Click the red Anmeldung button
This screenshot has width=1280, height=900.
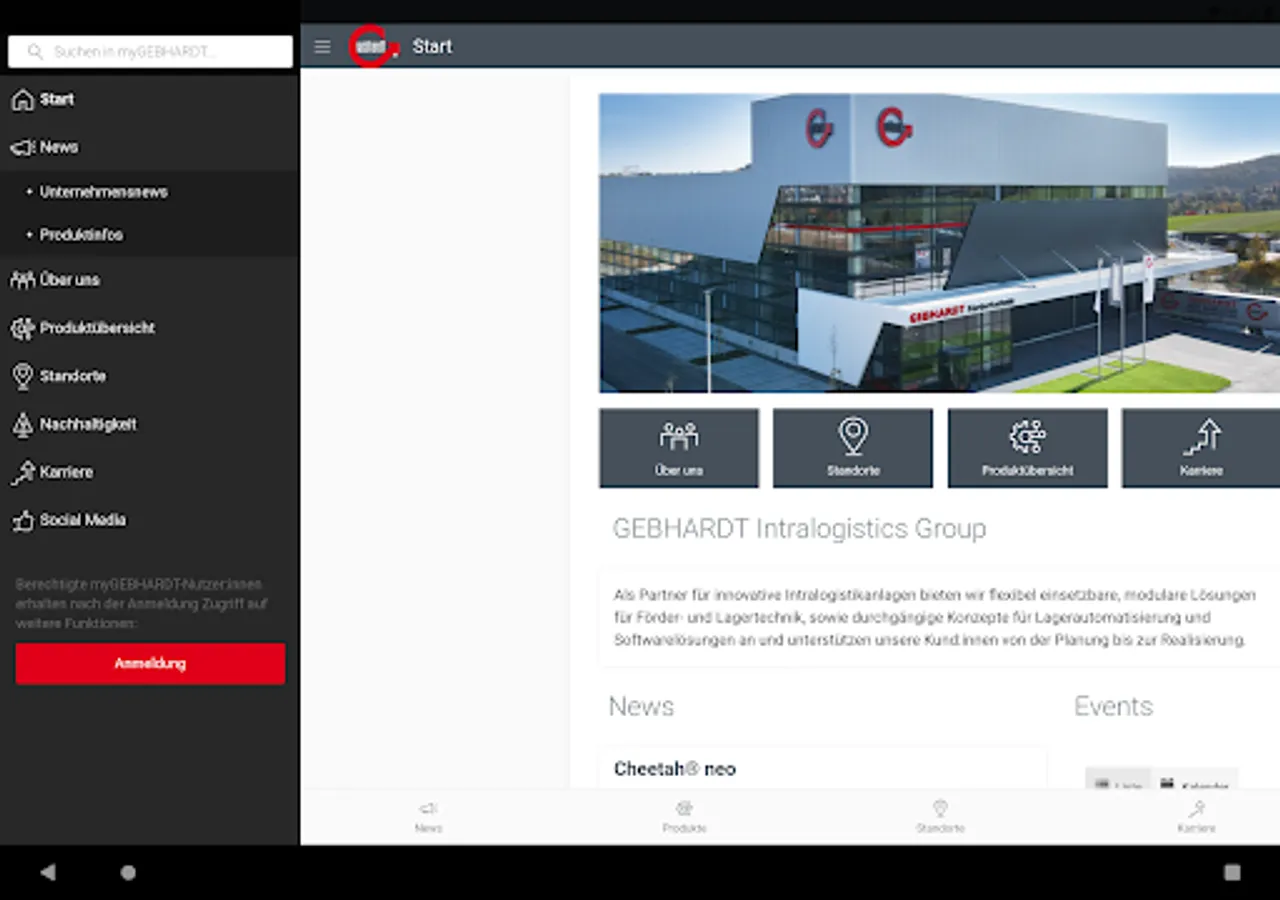tap(150, 664)
